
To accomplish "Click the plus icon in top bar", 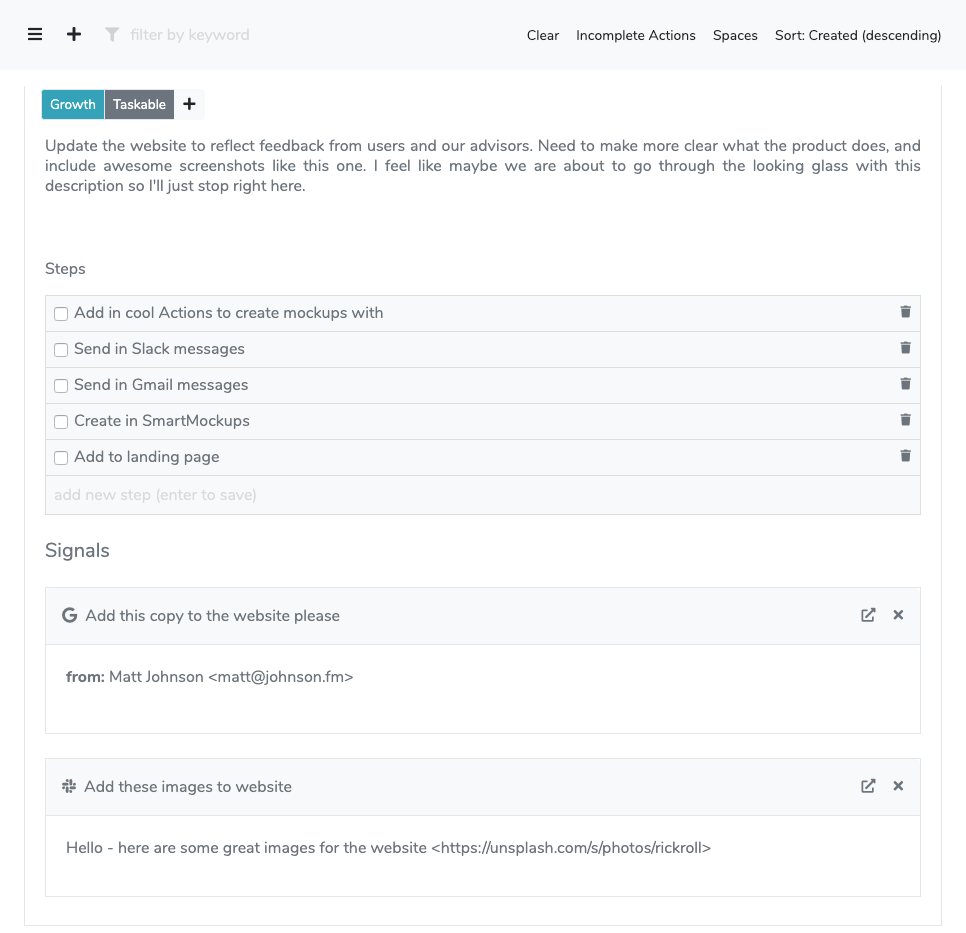I will (x=74, y=35).
